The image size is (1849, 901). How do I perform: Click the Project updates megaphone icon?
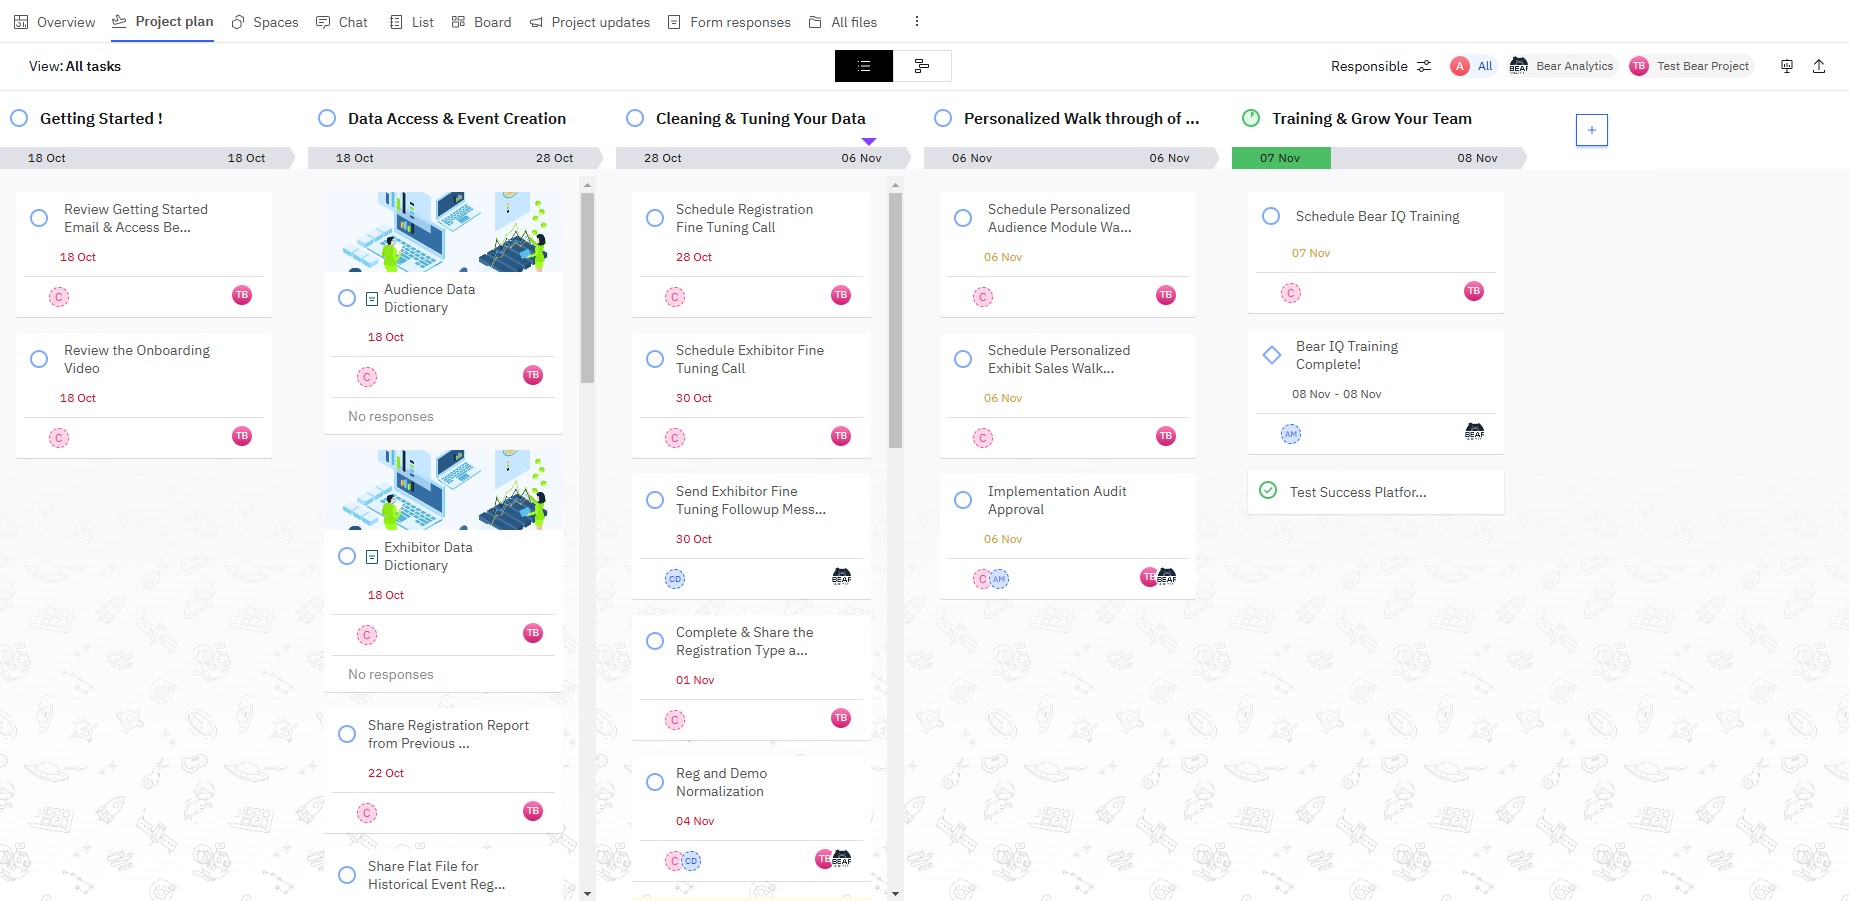[x=535, y=21]
